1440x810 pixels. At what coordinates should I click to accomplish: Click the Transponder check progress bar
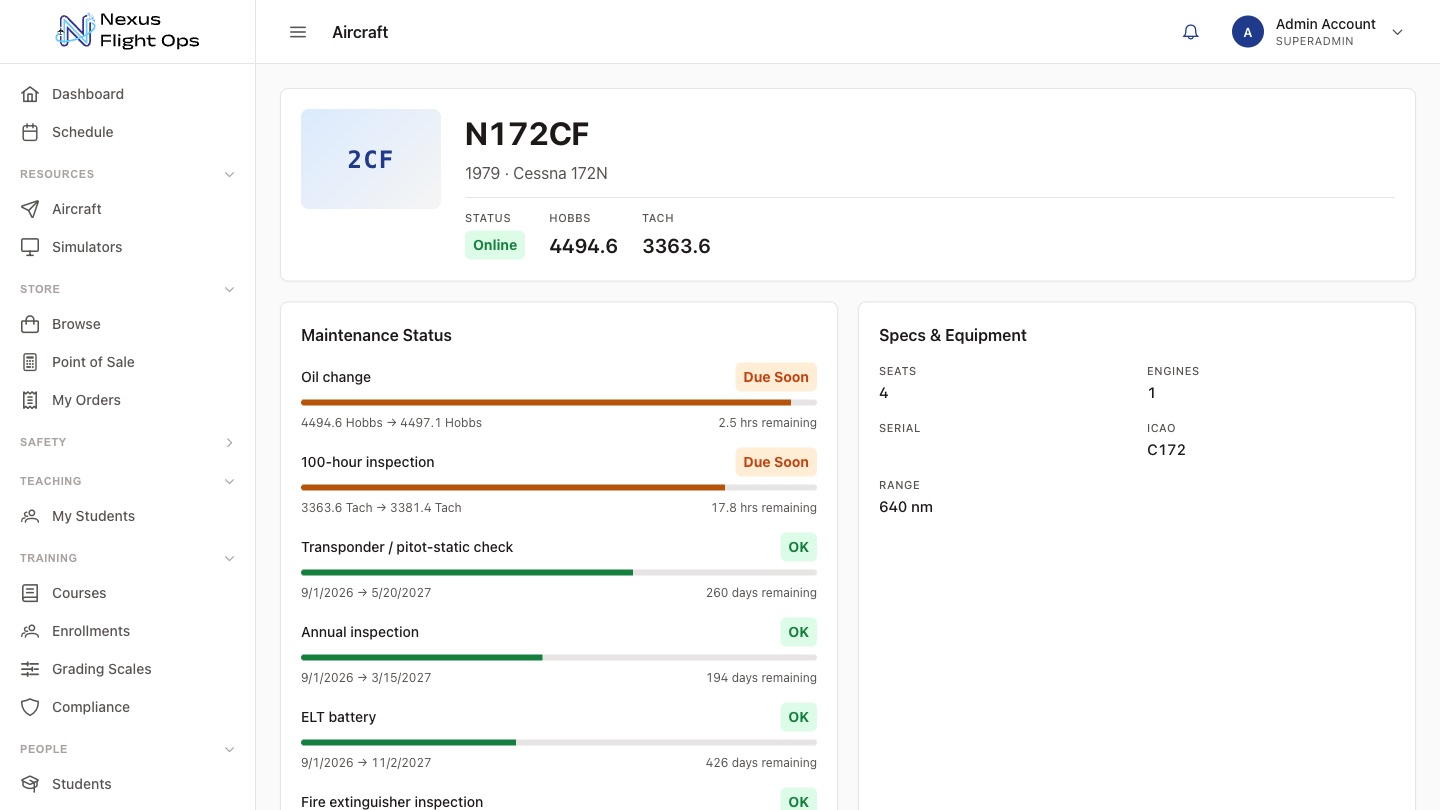point(559,572)
